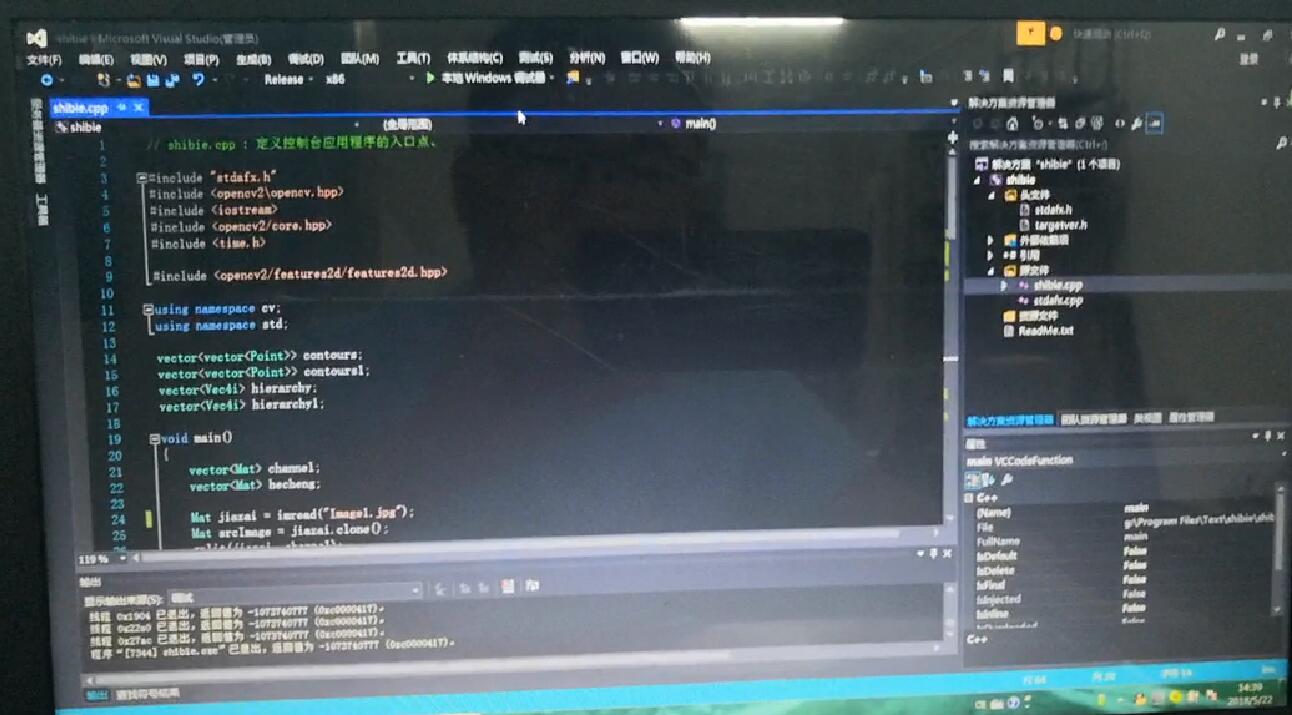
Task: Select stdafx.h in Solution Explorer
Action: click(1053, 211)
